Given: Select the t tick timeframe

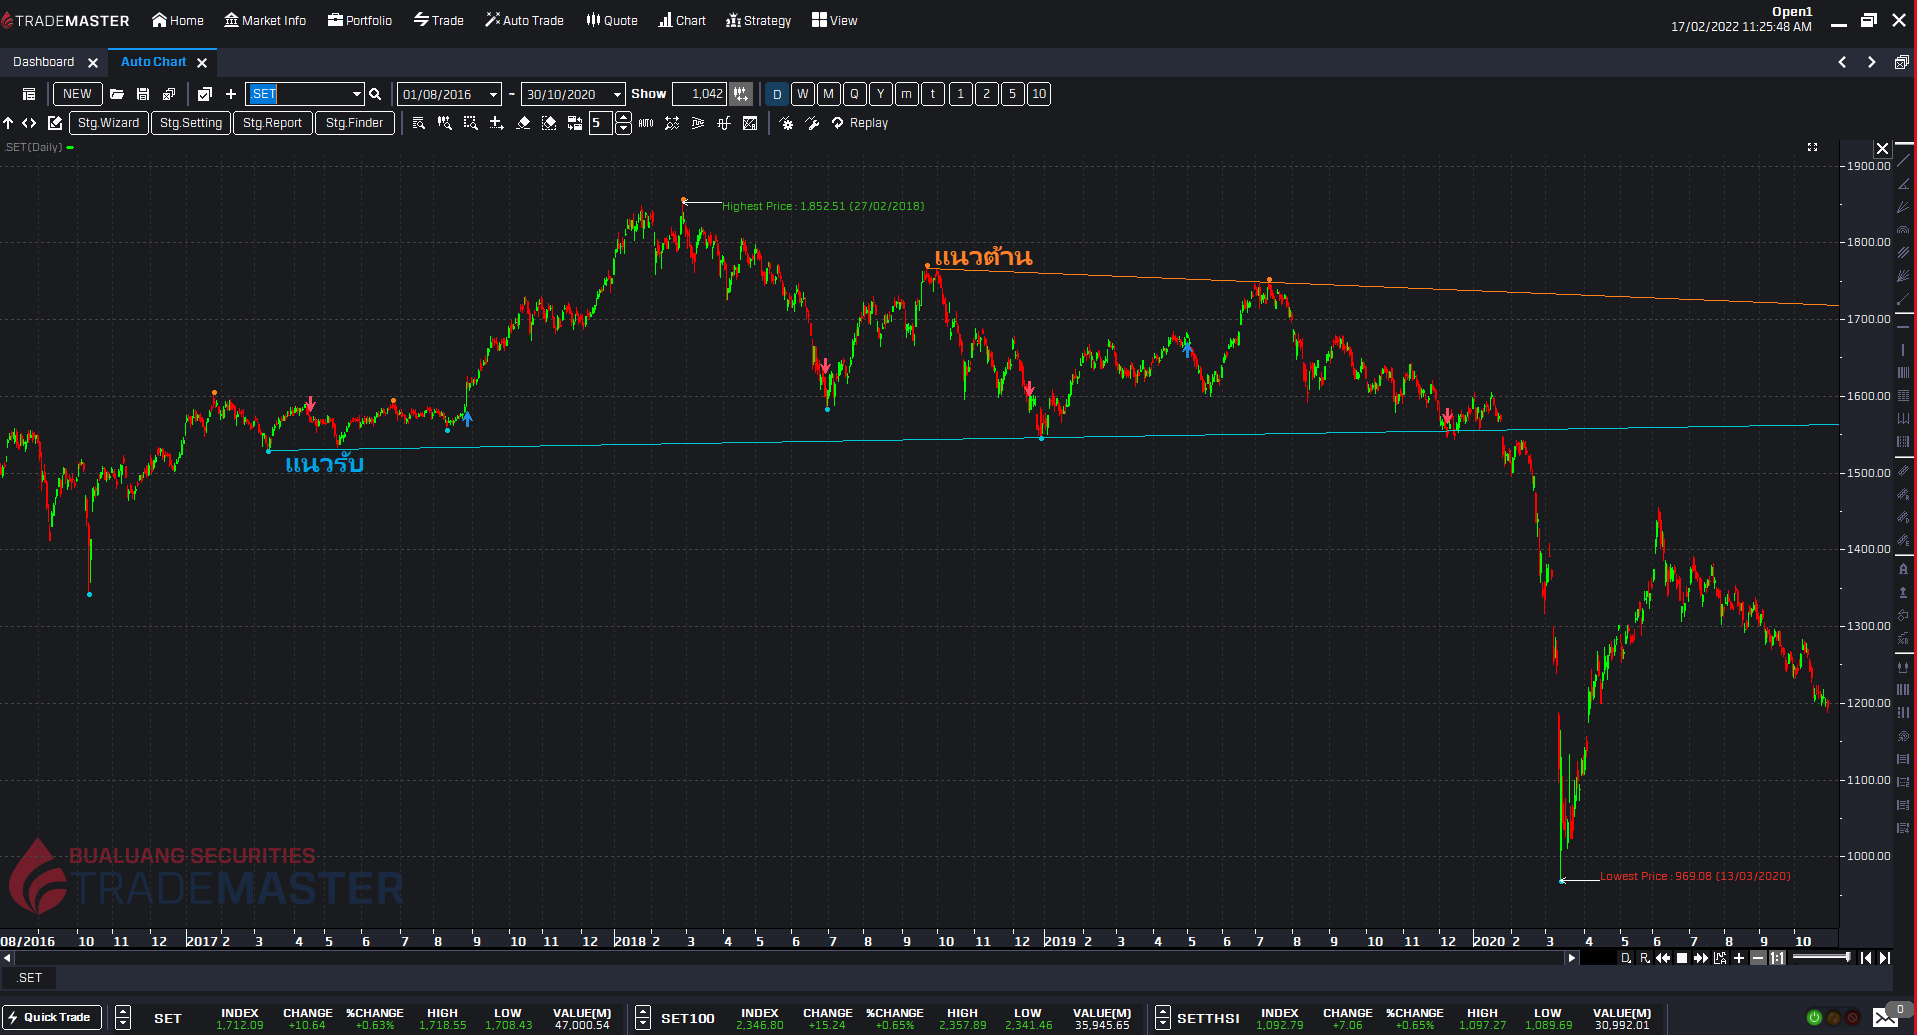Looking at the screenshot, I should click(933, 94).
